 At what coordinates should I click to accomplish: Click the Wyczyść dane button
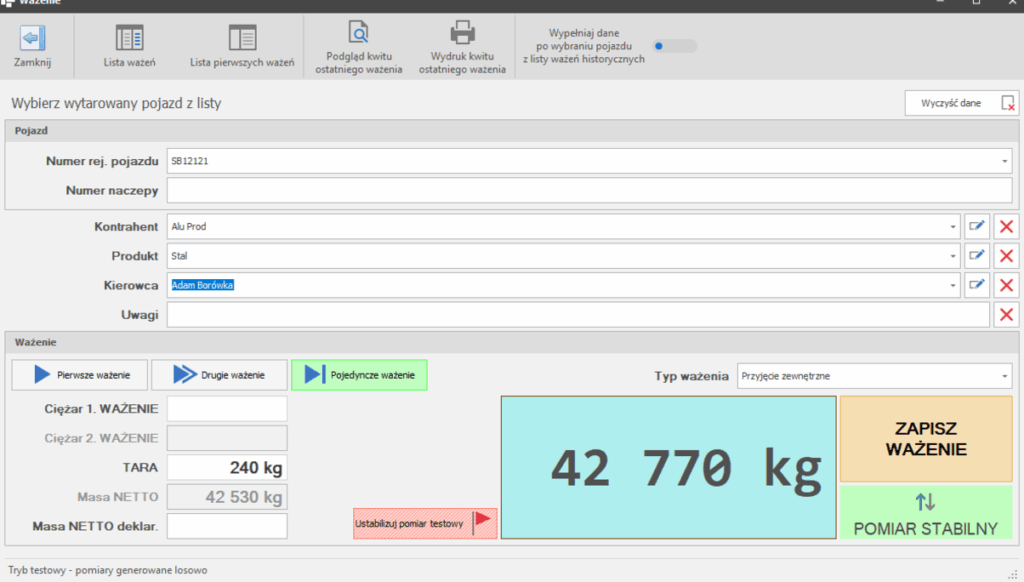click(x=961, y=103)
